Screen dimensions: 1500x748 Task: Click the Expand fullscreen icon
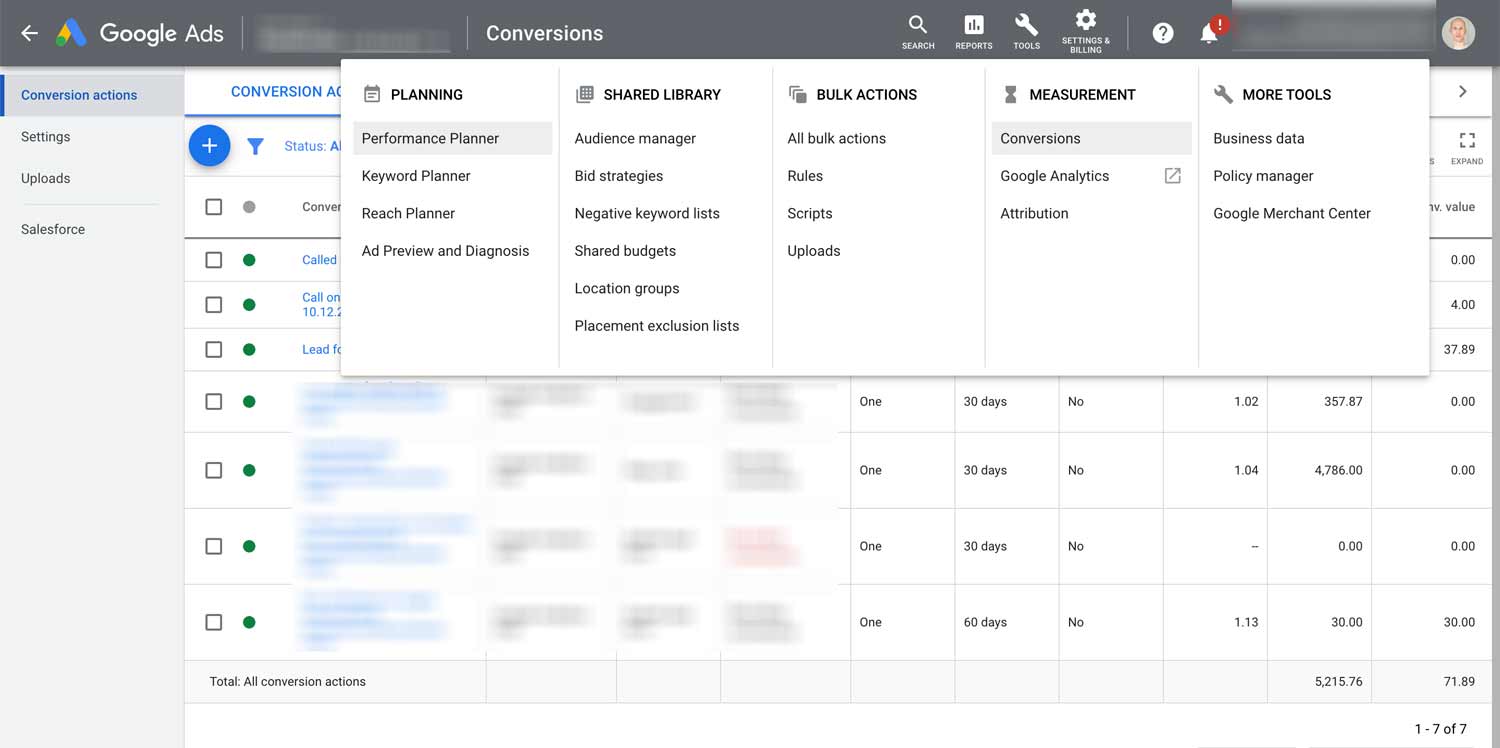pyautogui.click(x=1466, y=145)
